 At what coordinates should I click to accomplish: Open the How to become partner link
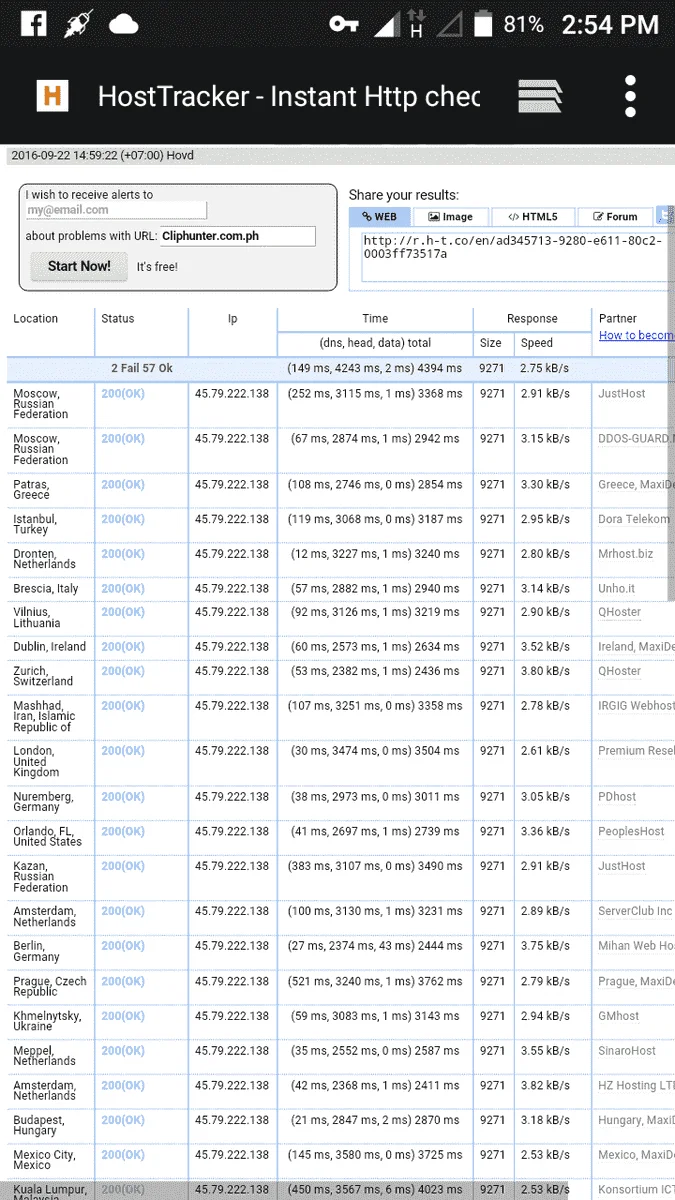coord(636,335)
